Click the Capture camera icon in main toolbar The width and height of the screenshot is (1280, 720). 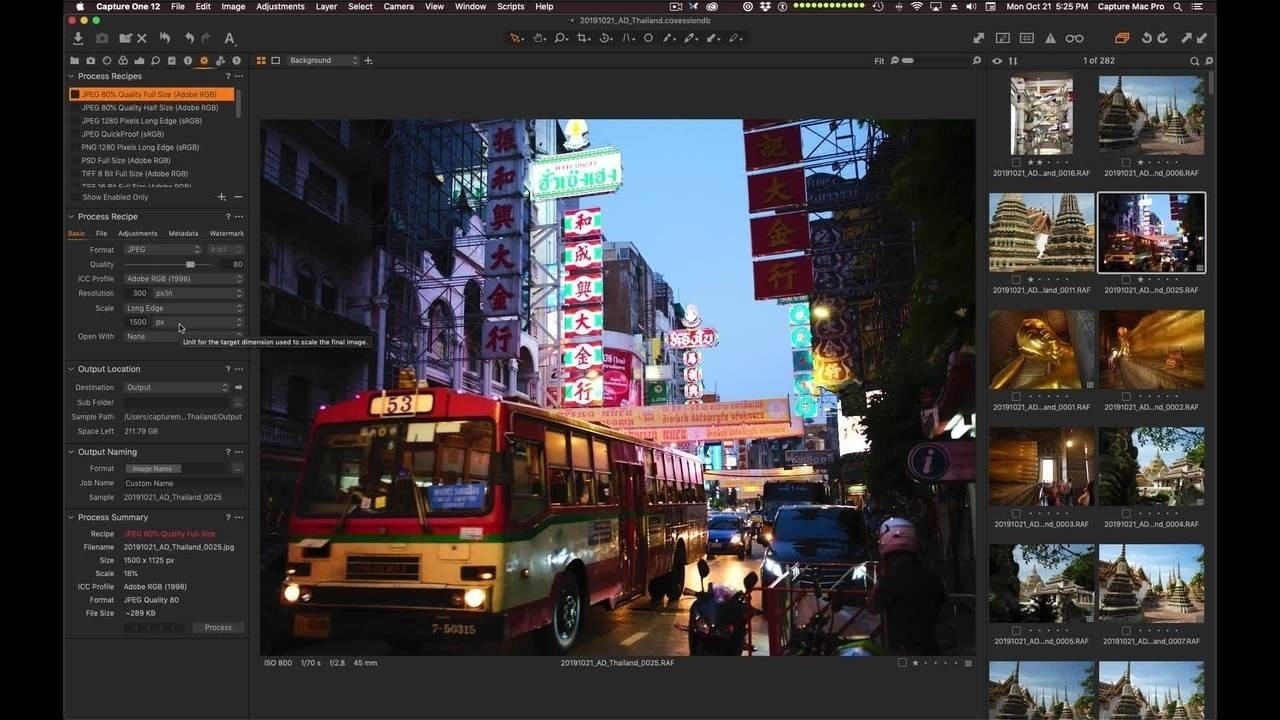[102, 38]
